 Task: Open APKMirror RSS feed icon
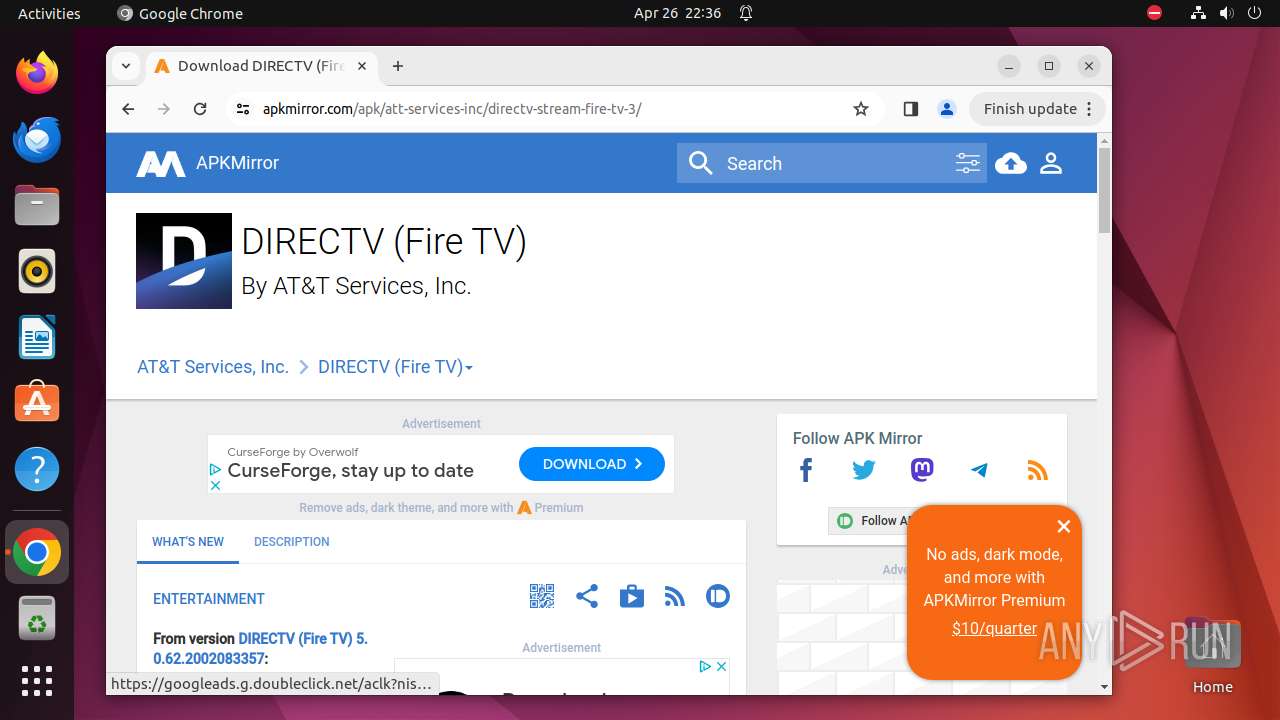(1037, 470)
